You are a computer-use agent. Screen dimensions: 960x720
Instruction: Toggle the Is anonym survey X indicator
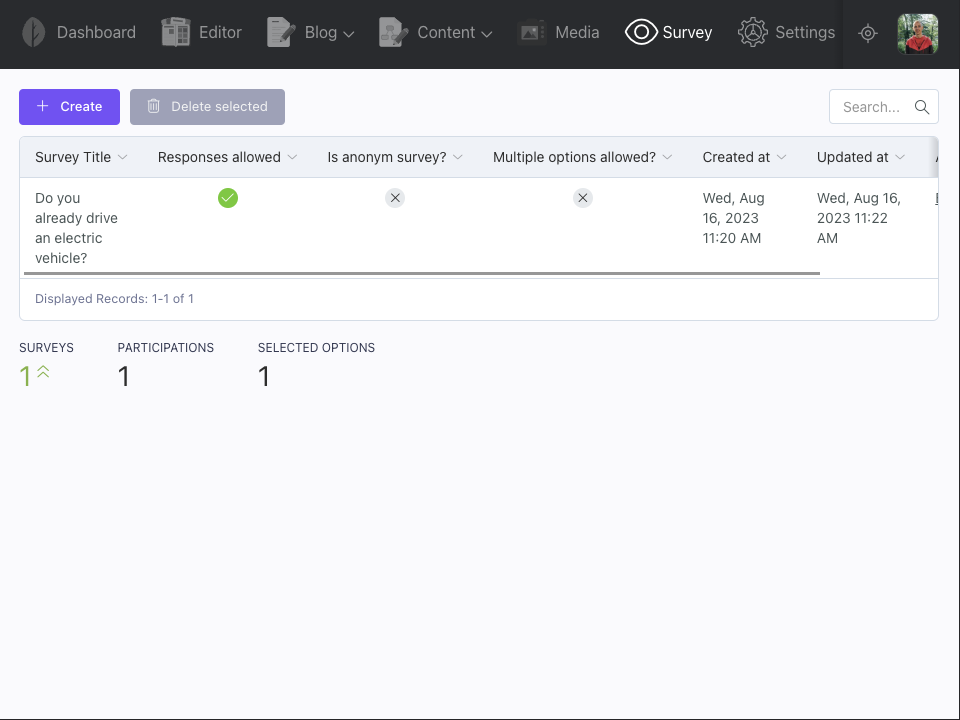pyautogui.click(x=395, y=198)
